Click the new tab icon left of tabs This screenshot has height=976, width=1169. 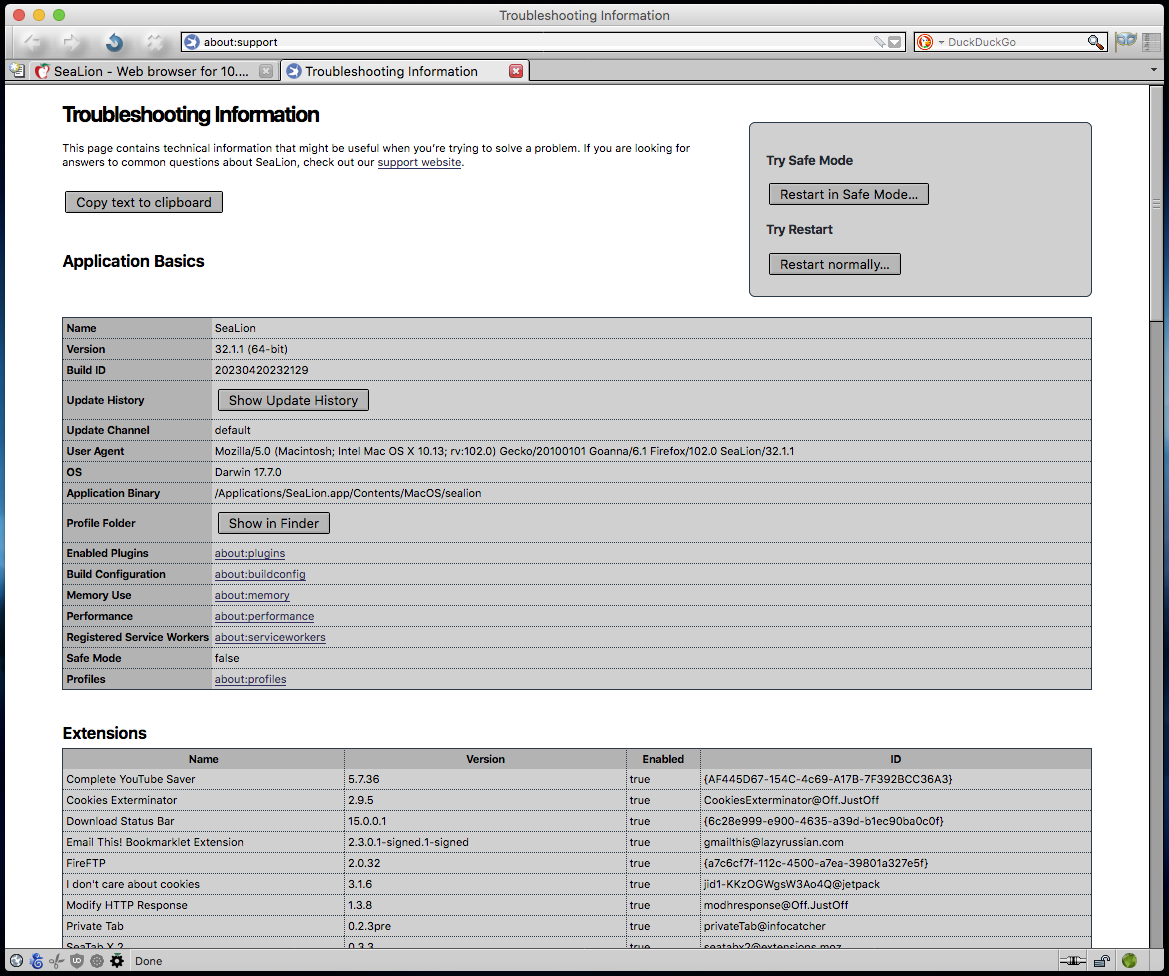17,71
